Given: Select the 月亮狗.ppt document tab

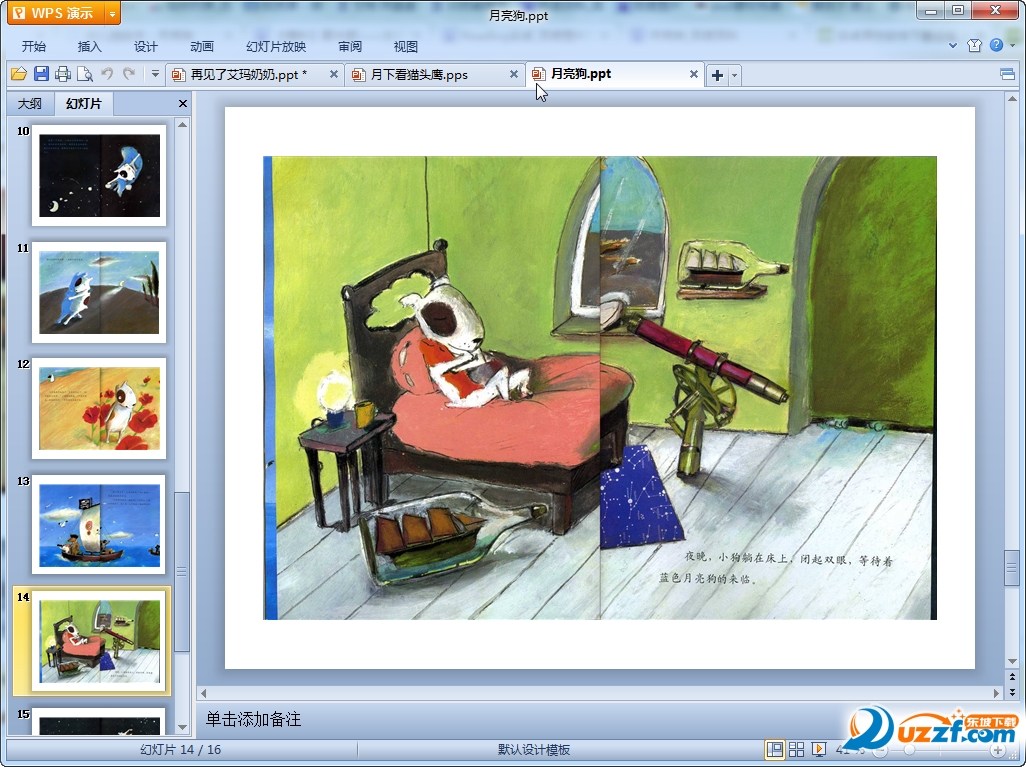Looking at the screenshot, I should point(581,74).
